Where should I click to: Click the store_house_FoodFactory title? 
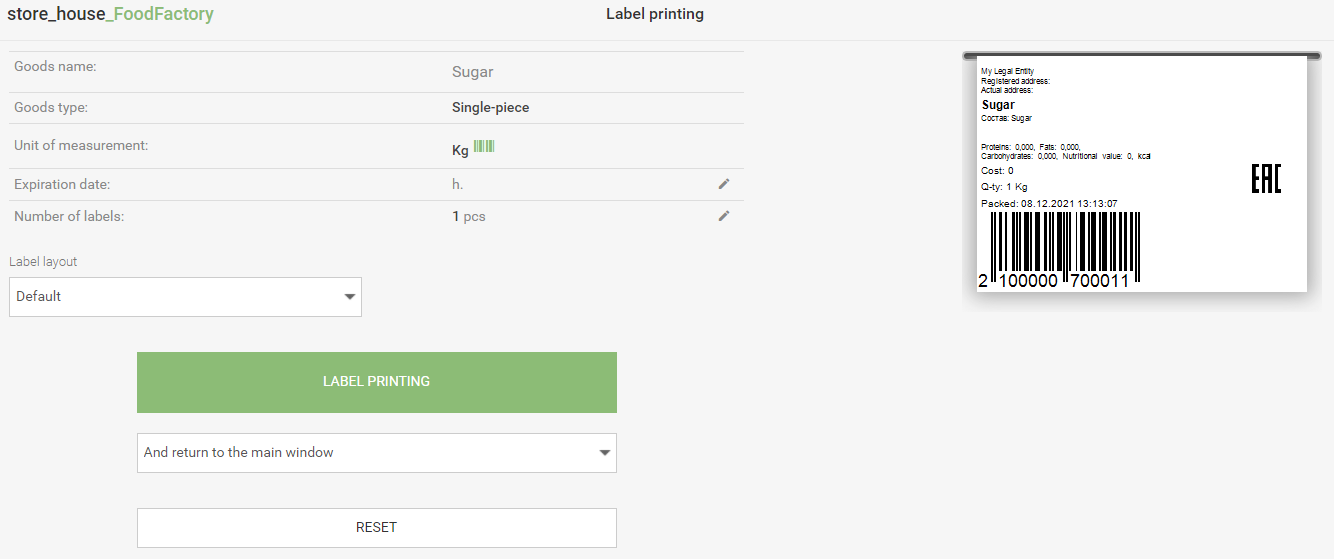tap(110, 15)
